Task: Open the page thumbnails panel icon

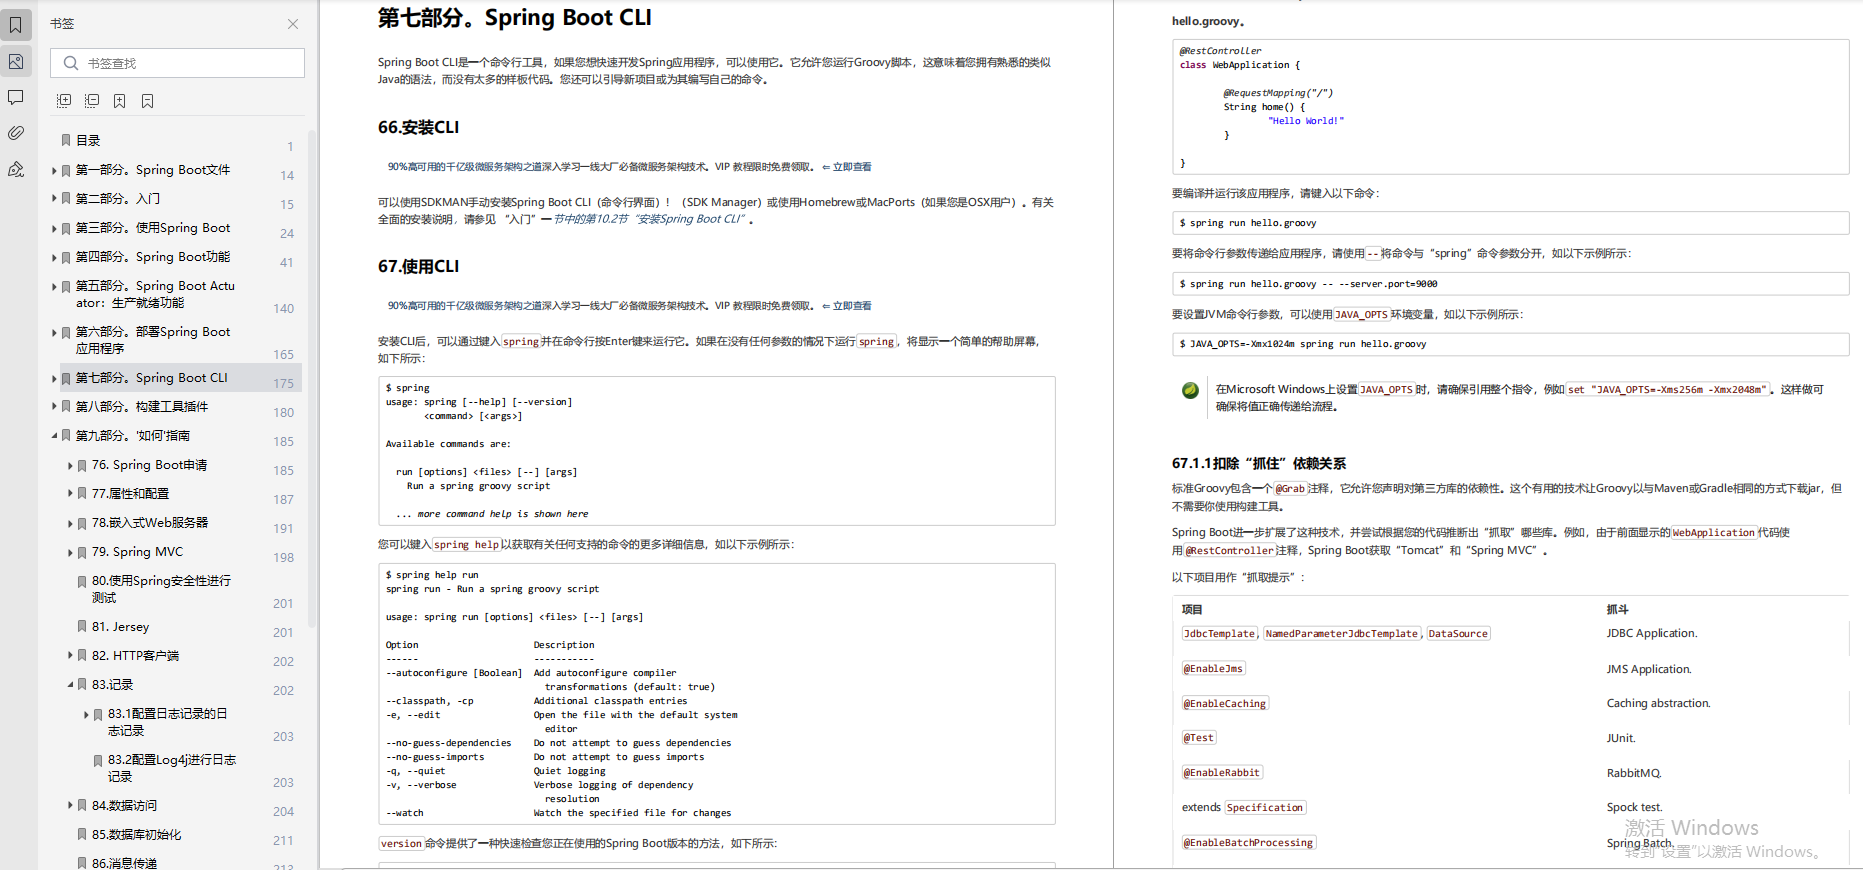Action: pyautogui.click(x=16, y=62)
